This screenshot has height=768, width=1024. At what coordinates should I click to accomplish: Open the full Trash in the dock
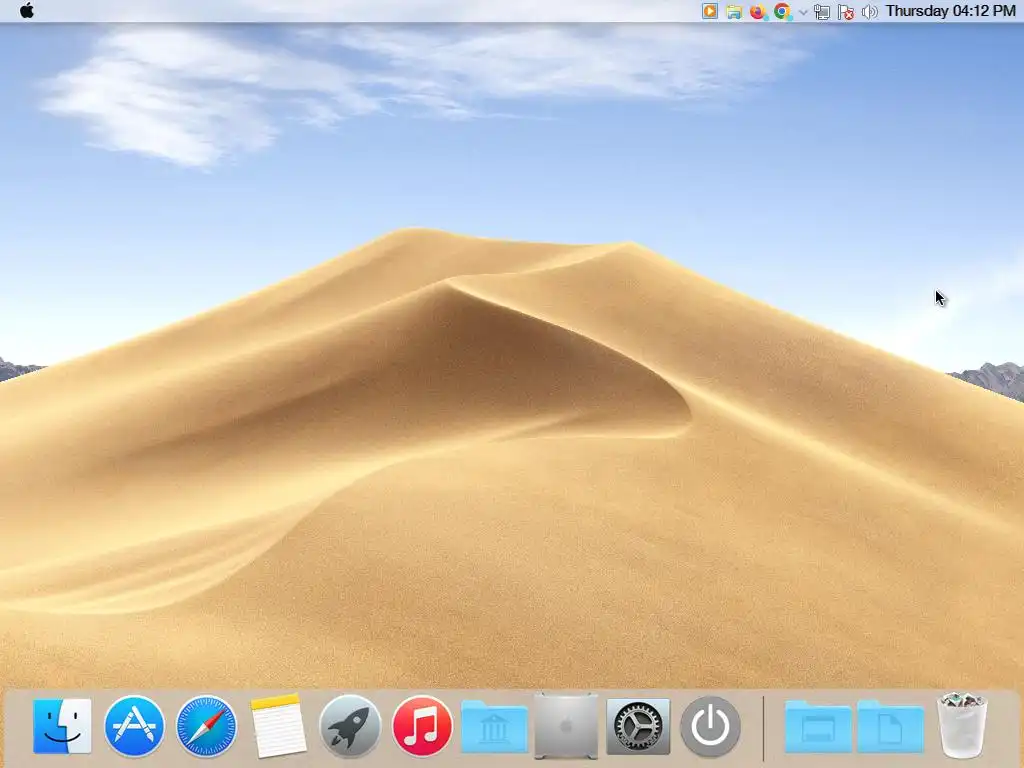click(962, 726)
